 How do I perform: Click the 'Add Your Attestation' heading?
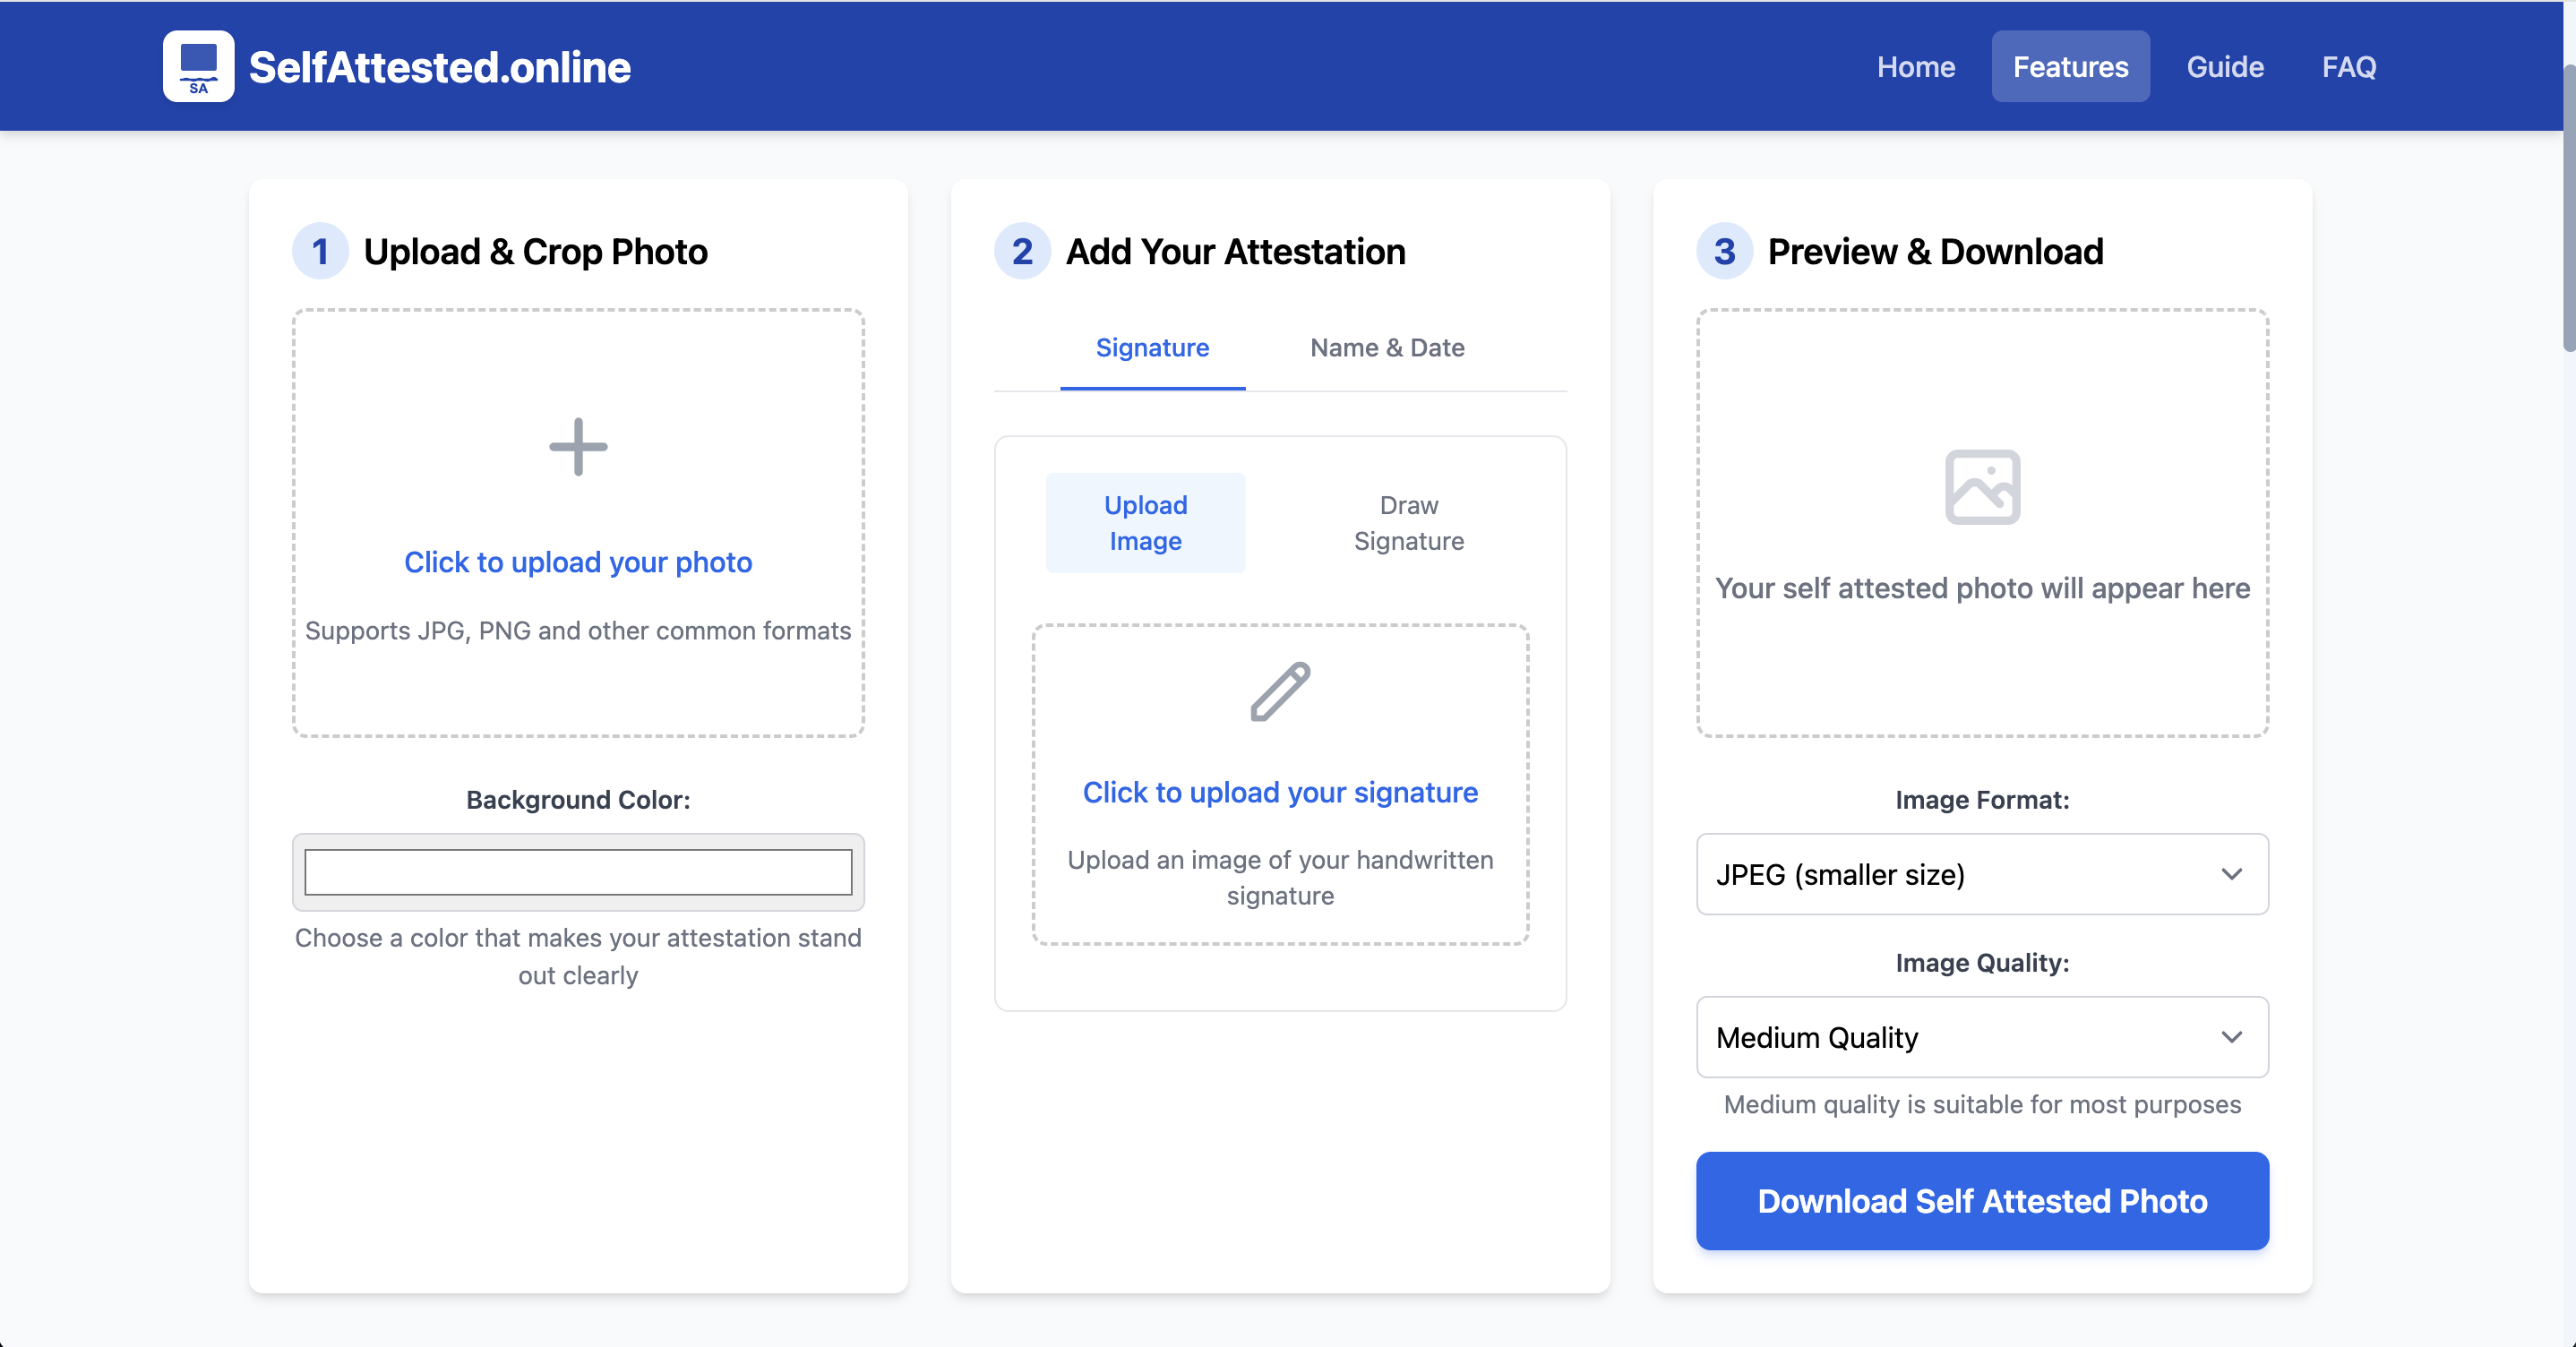click(x=1235, y=251)
